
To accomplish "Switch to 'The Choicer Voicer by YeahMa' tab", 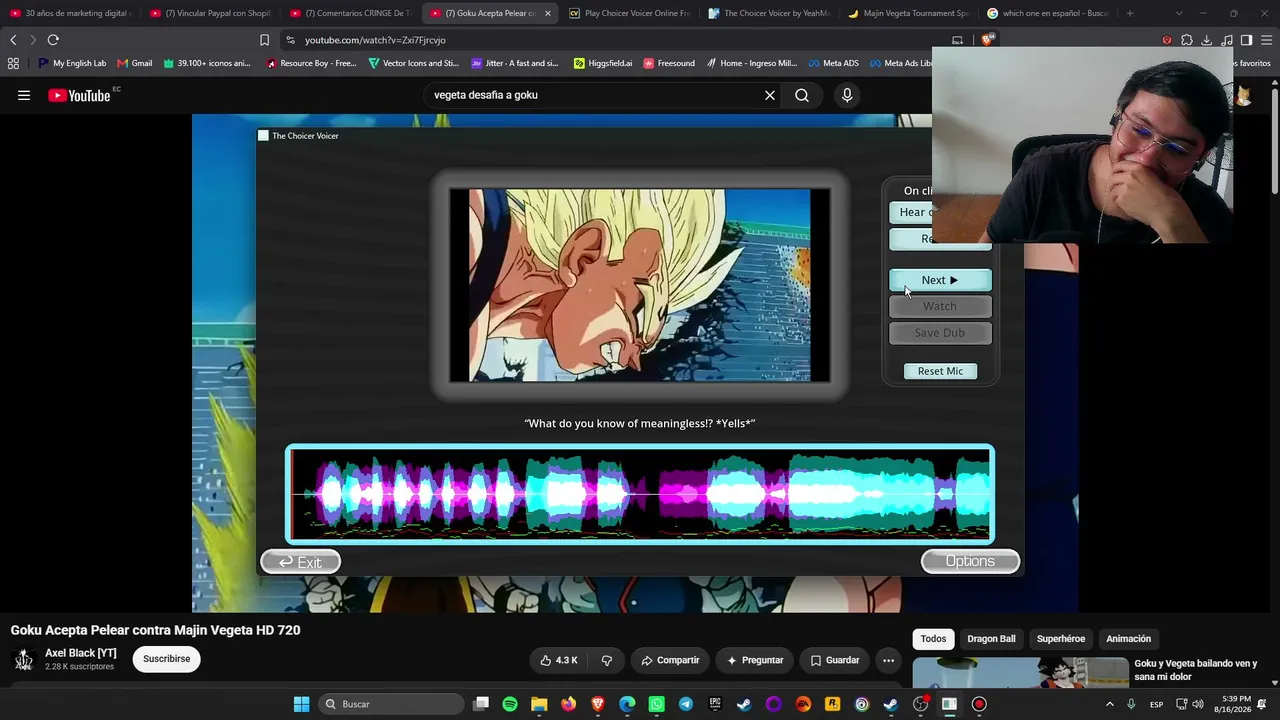I will click(x=769, y=13).
